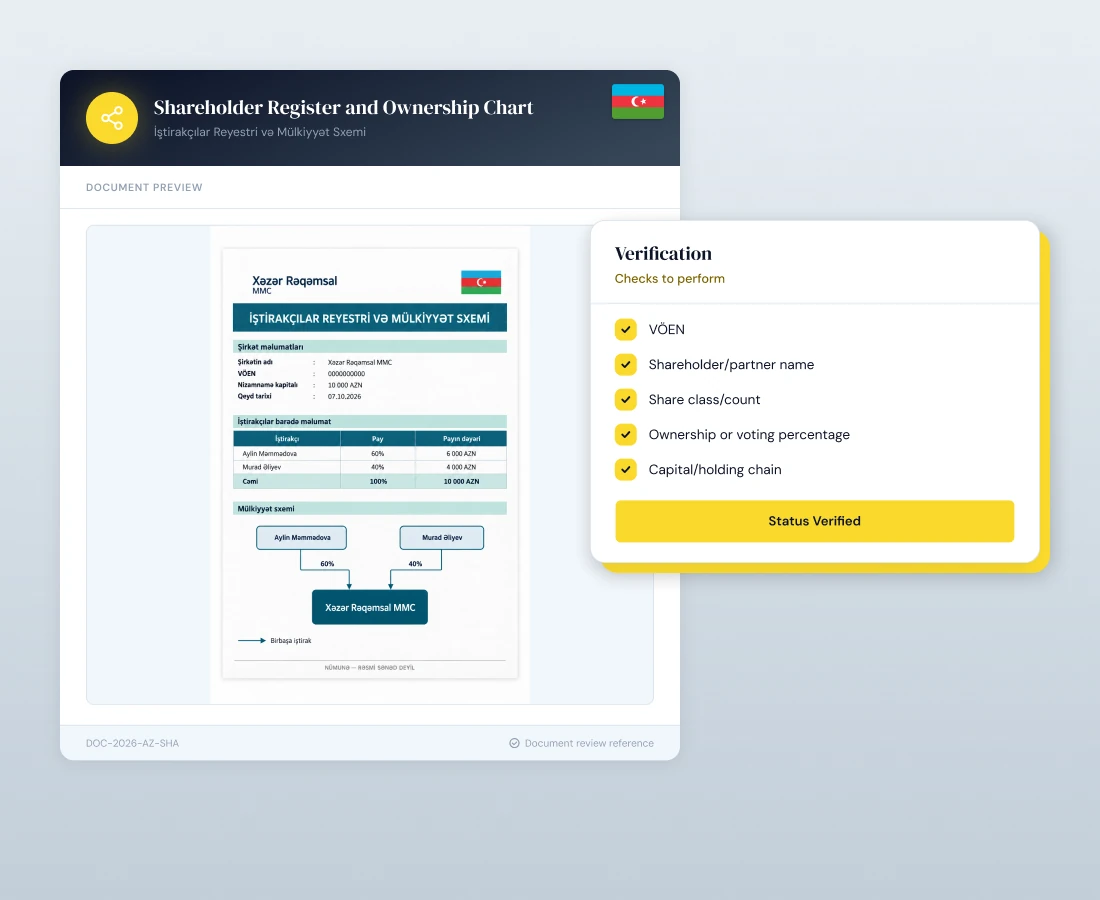Click the İştirakçılar Reyestri və Mülkiyyət Sxemi subtitle
The width and height of the screenshot is (1100, 900).
tap(260, 132)
